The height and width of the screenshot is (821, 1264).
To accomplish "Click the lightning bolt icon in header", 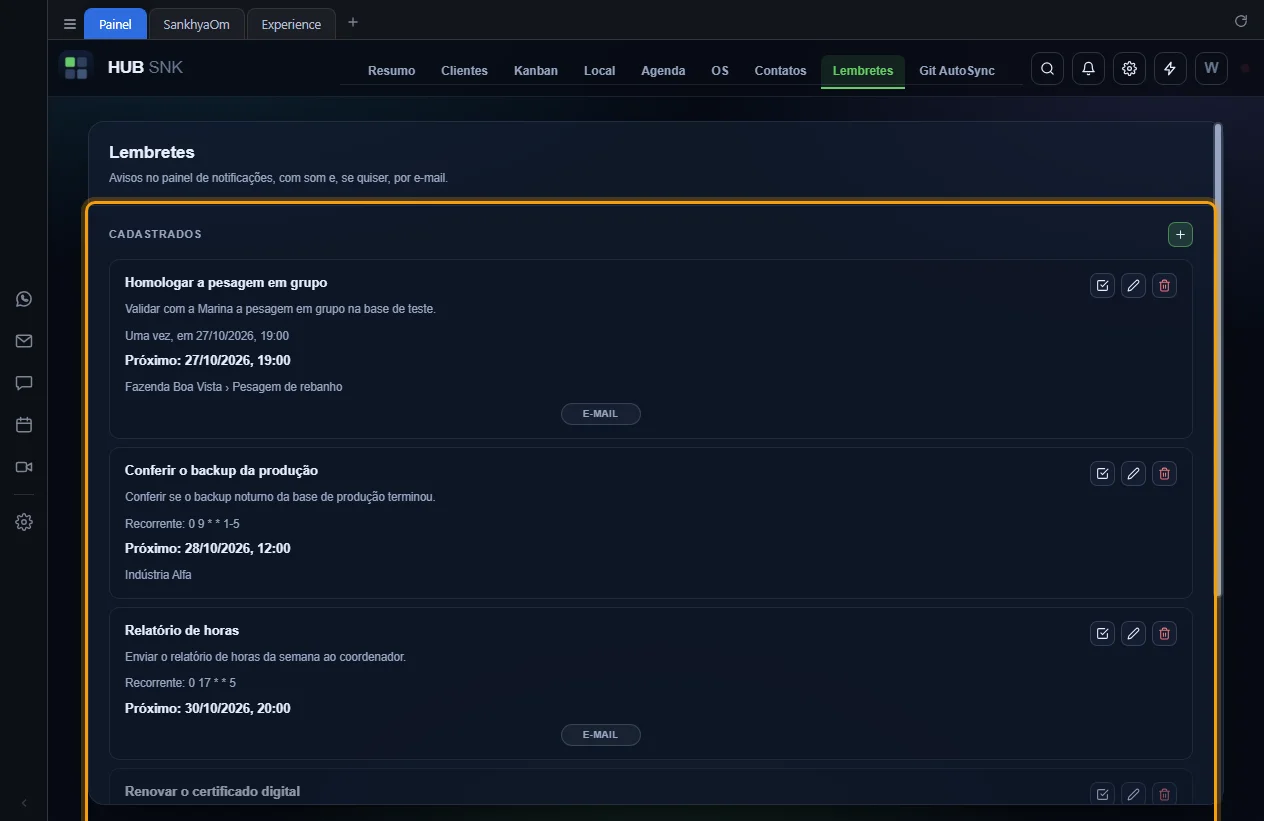I will (x=1170, y=68).
